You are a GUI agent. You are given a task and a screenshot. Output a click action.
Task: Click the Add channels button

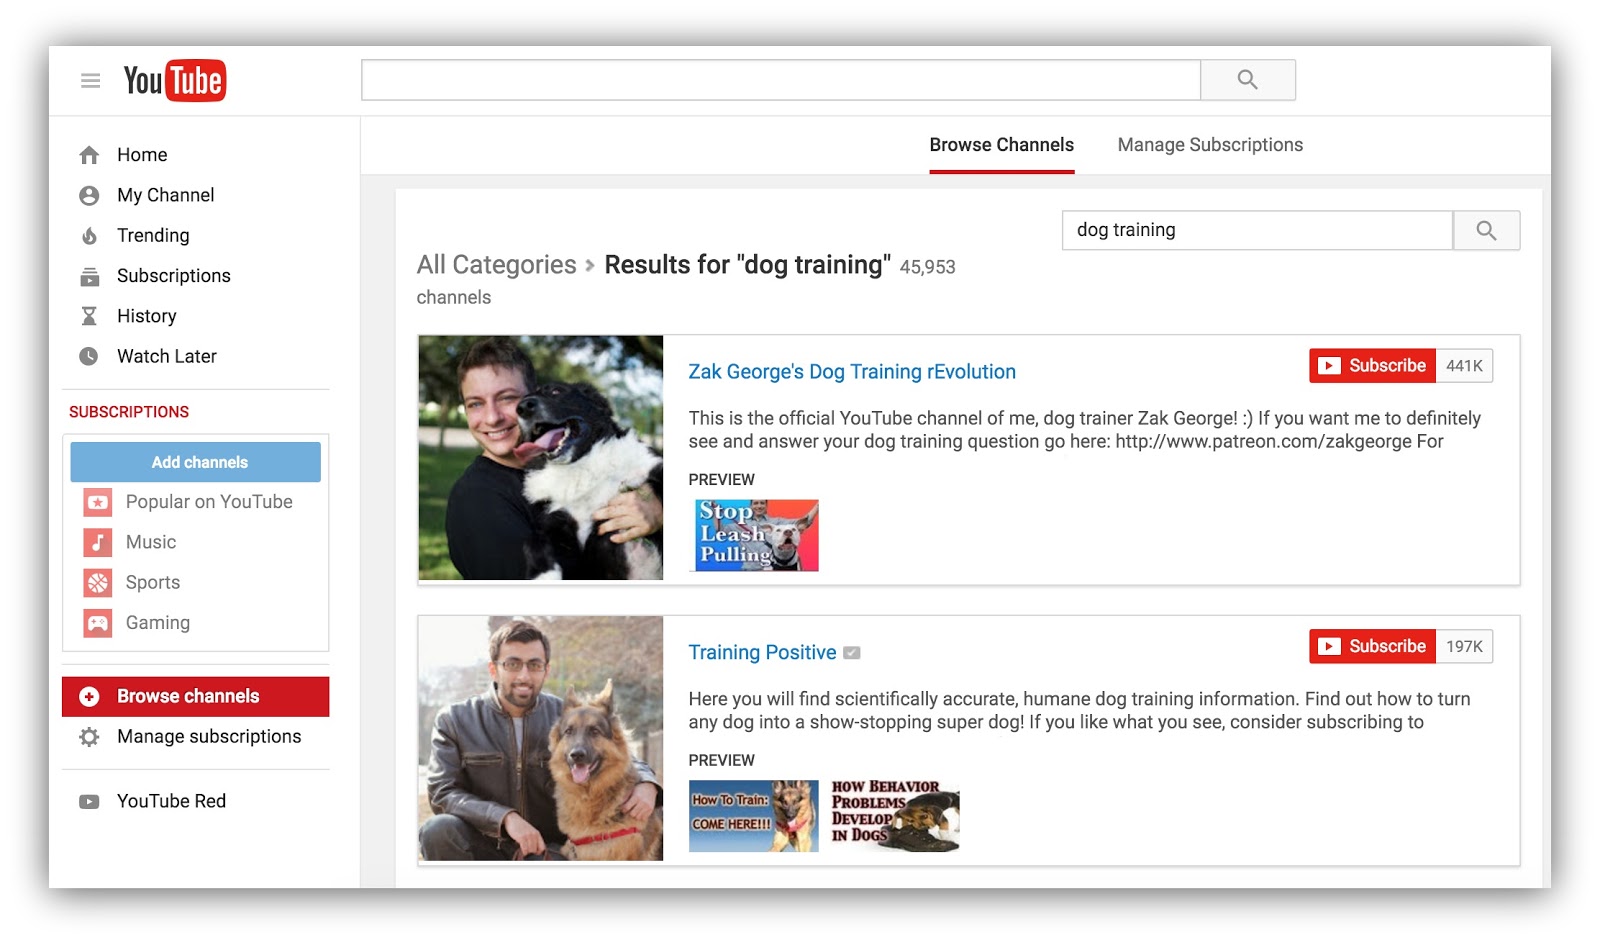(x=196, y=462)
